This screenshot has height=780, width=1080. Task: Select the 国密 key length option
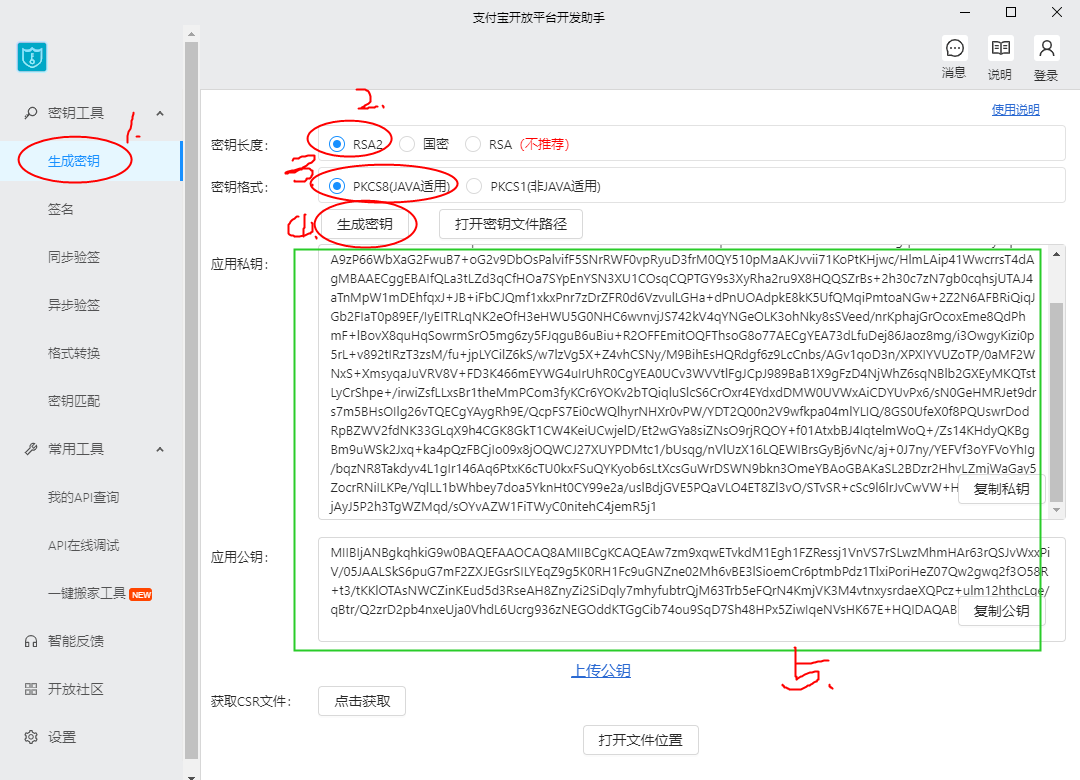pos(407,144)
